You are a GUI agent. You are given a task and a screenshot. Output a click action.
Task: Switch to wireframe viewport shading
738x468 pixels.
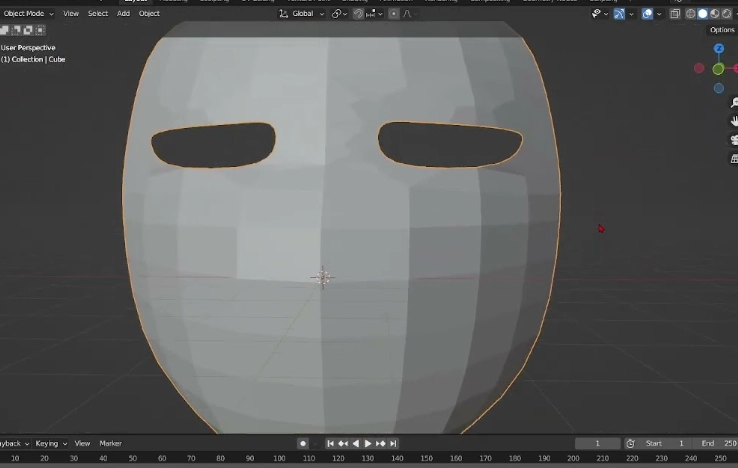[x=690, y=14]
